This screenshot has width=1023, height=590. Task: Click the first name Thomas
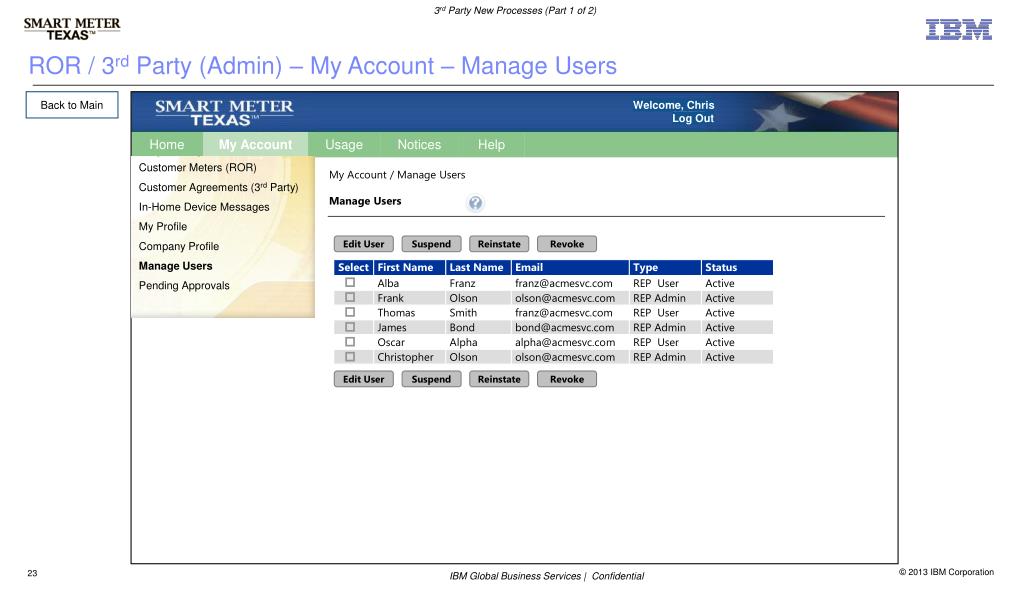(396, 313)
